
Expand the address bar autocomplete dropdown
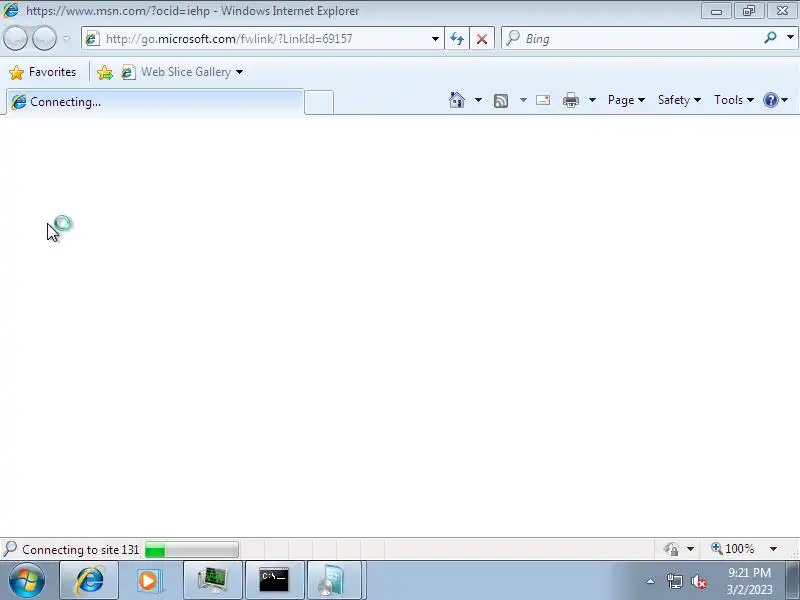tap(435, 39)
